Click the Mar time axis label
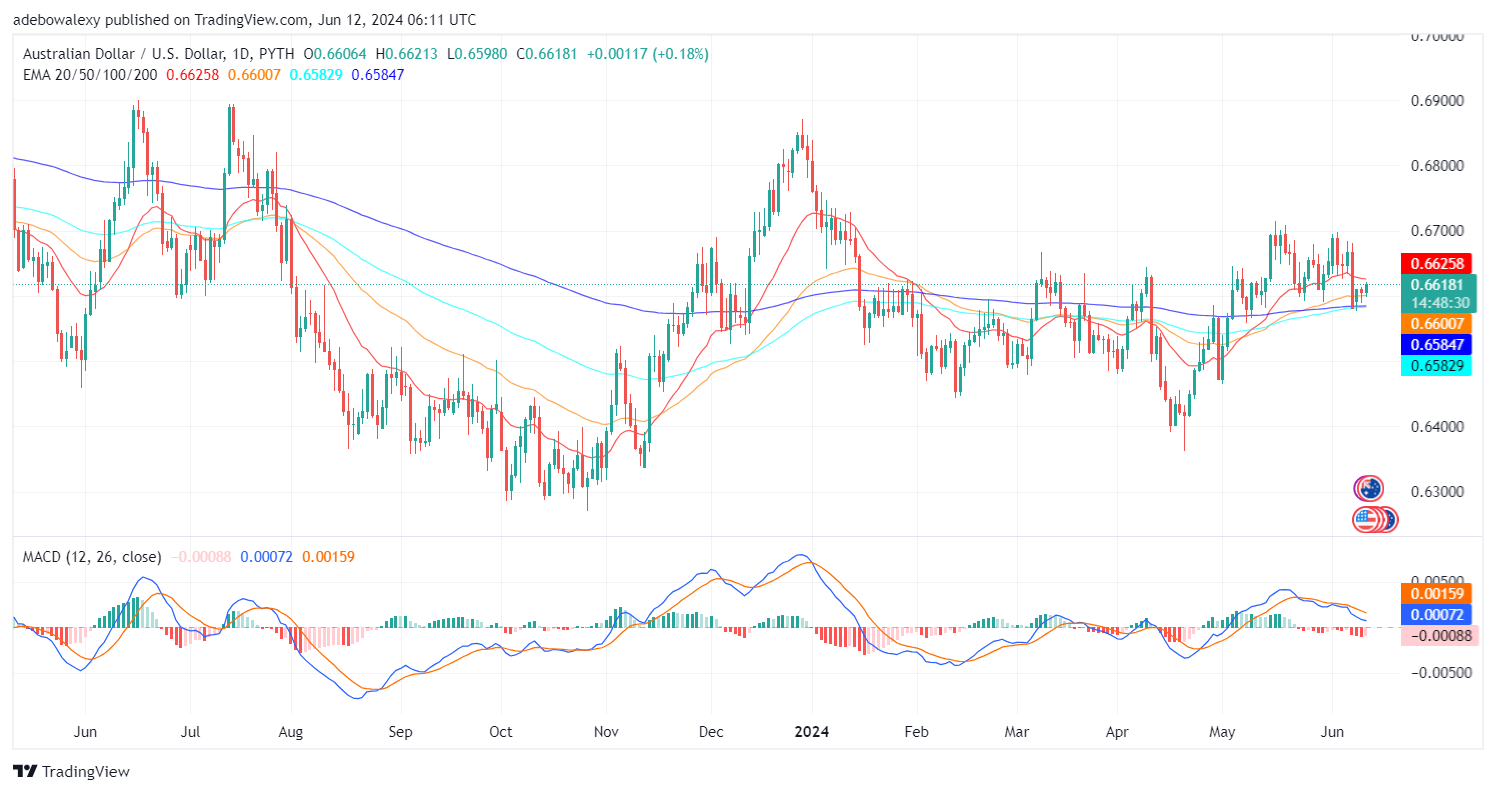1496x793 pixels. pyautogui.click(x=1017, y=731)
